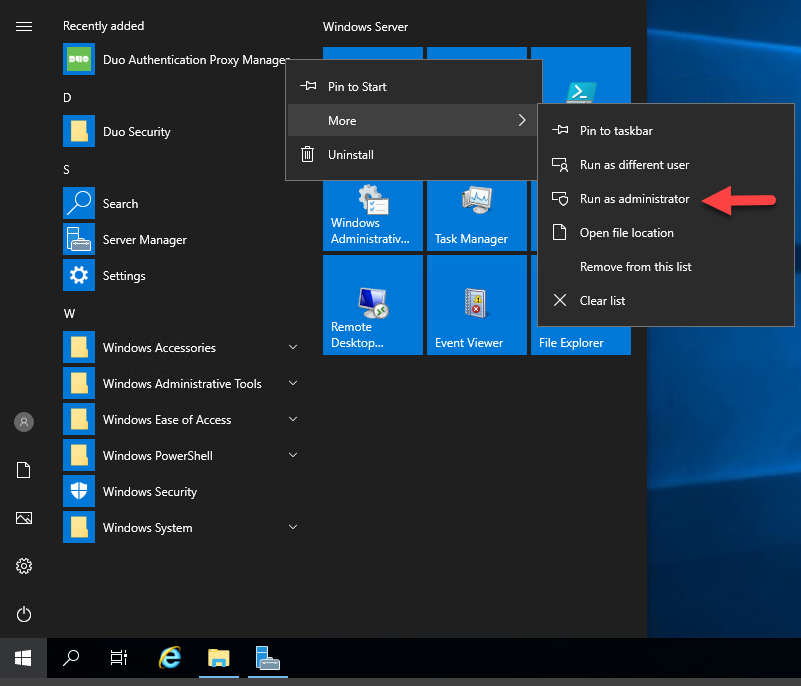Open the File Explorer tile

click(x=581, y=341)
